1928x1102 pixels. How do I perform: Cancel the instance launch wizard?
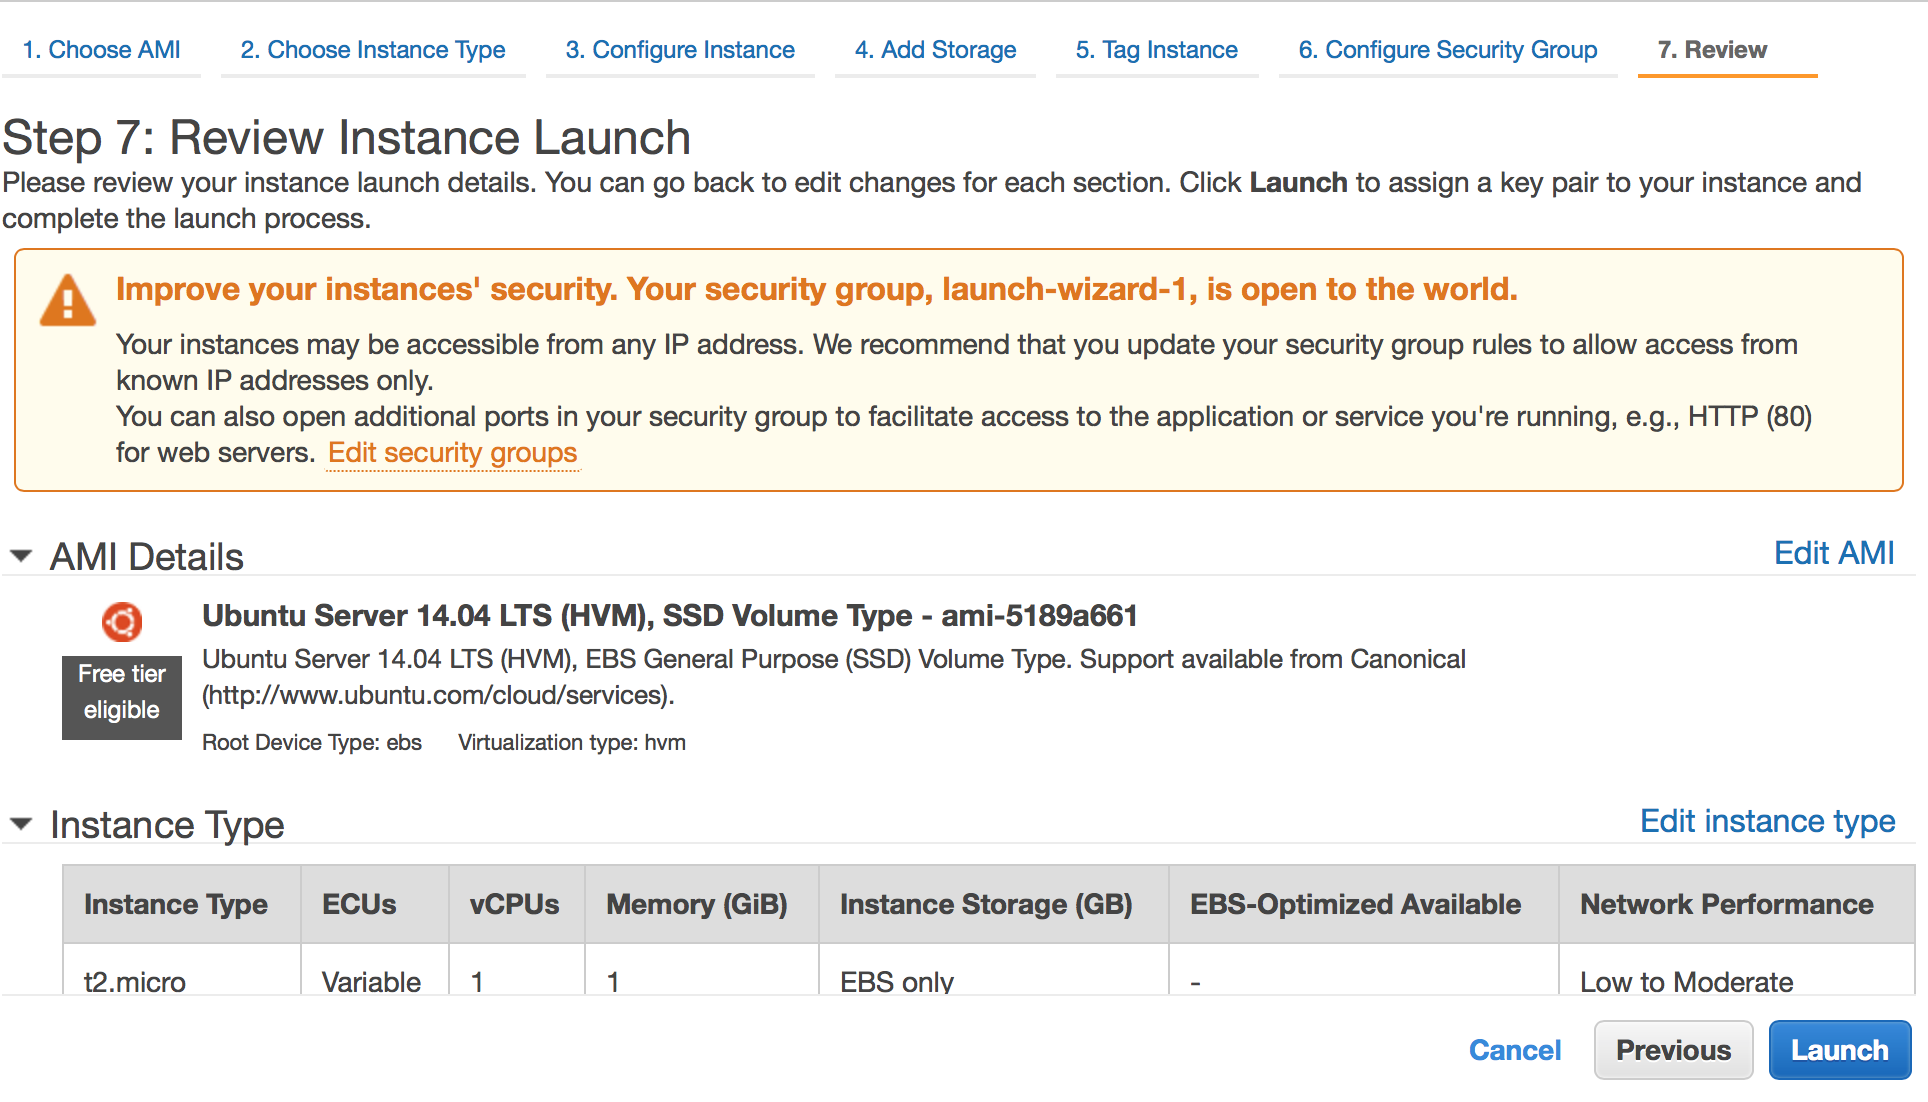[1514, 1050]
